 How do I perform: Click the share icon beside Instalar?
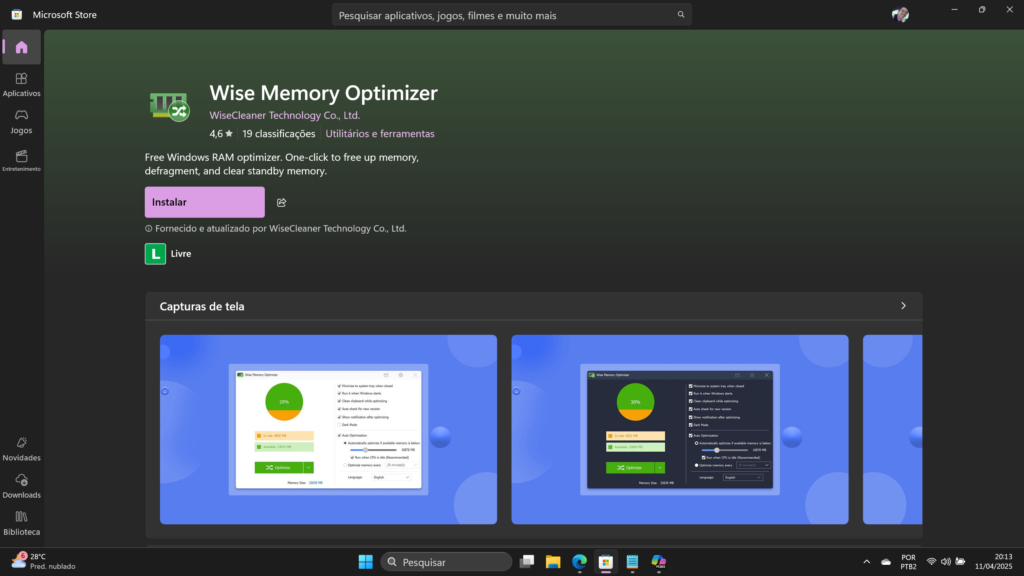[282, 202]
